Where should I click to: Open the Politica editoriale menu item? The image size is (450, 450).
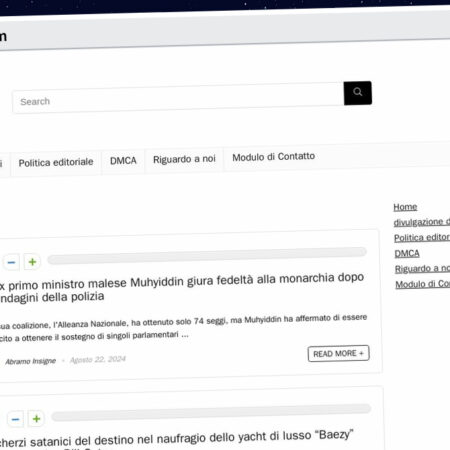pos(56,162)
